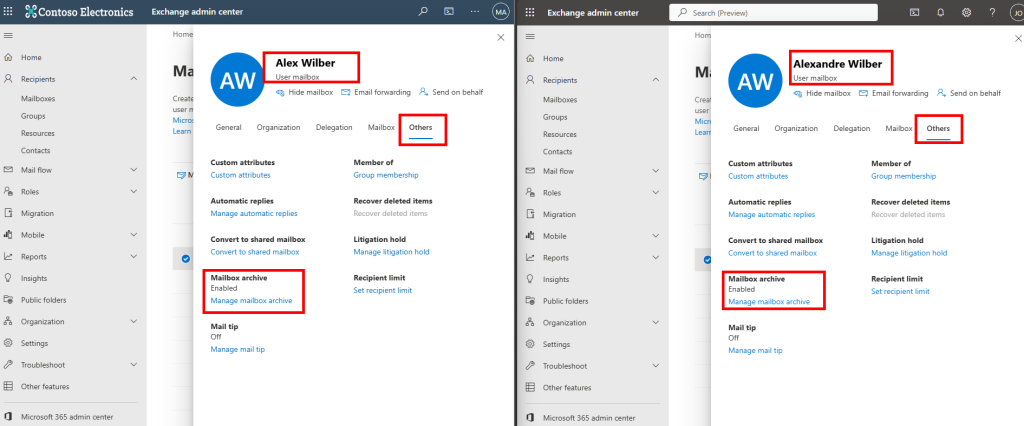
Task: Open Manage mailbox archive for Alex Wilber
Action: coord(251,301)
